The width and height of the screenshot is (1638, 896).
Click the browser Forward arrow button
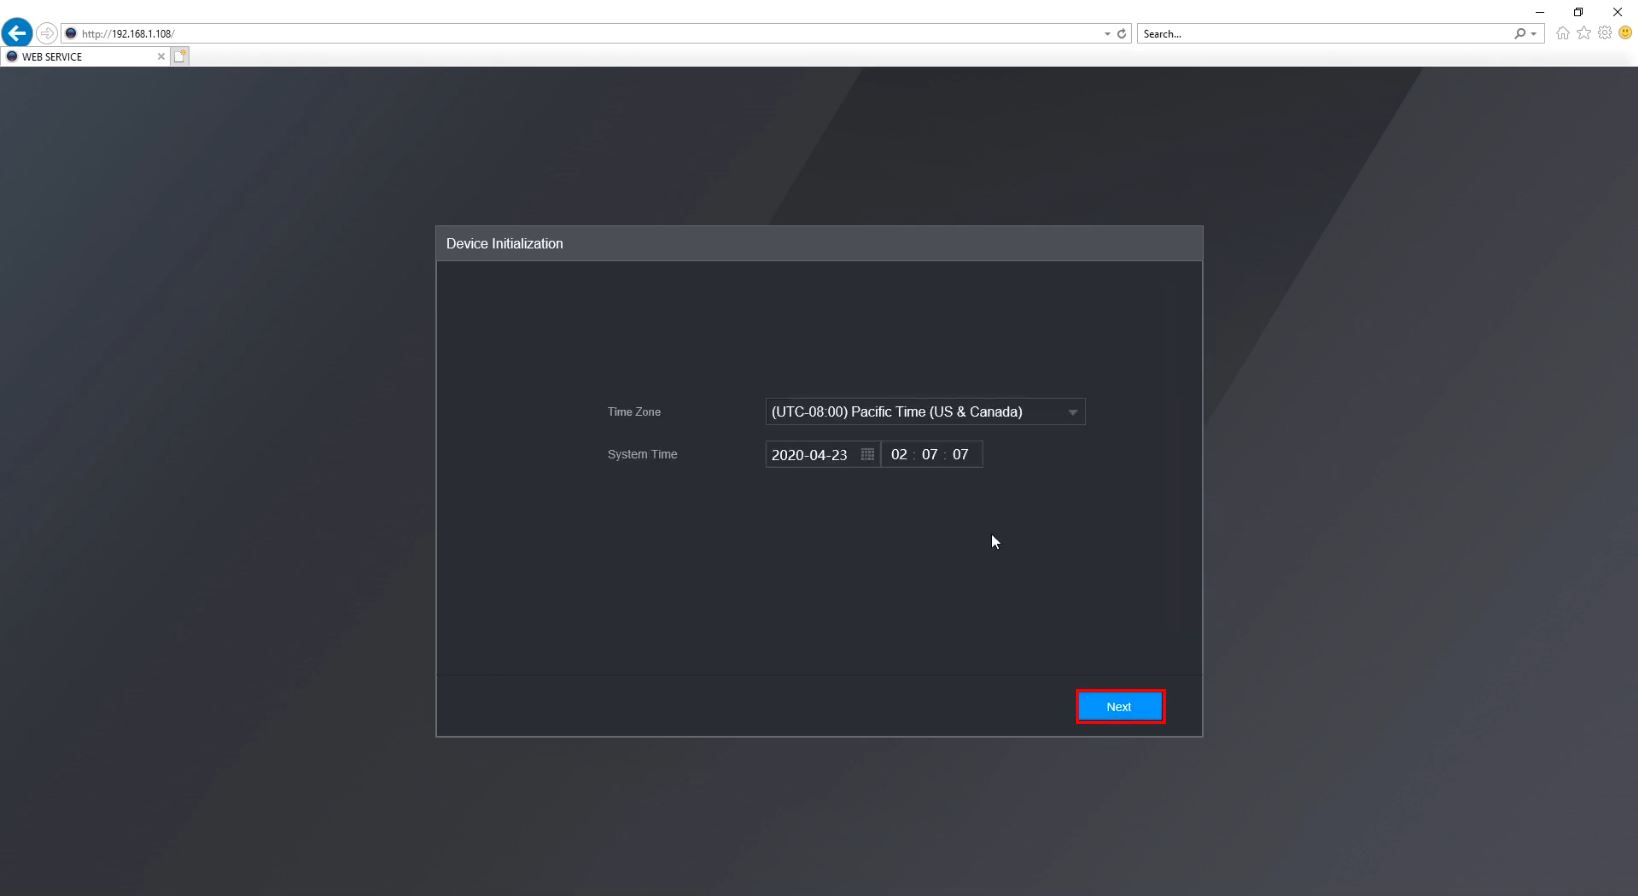[x=47, y=33]
